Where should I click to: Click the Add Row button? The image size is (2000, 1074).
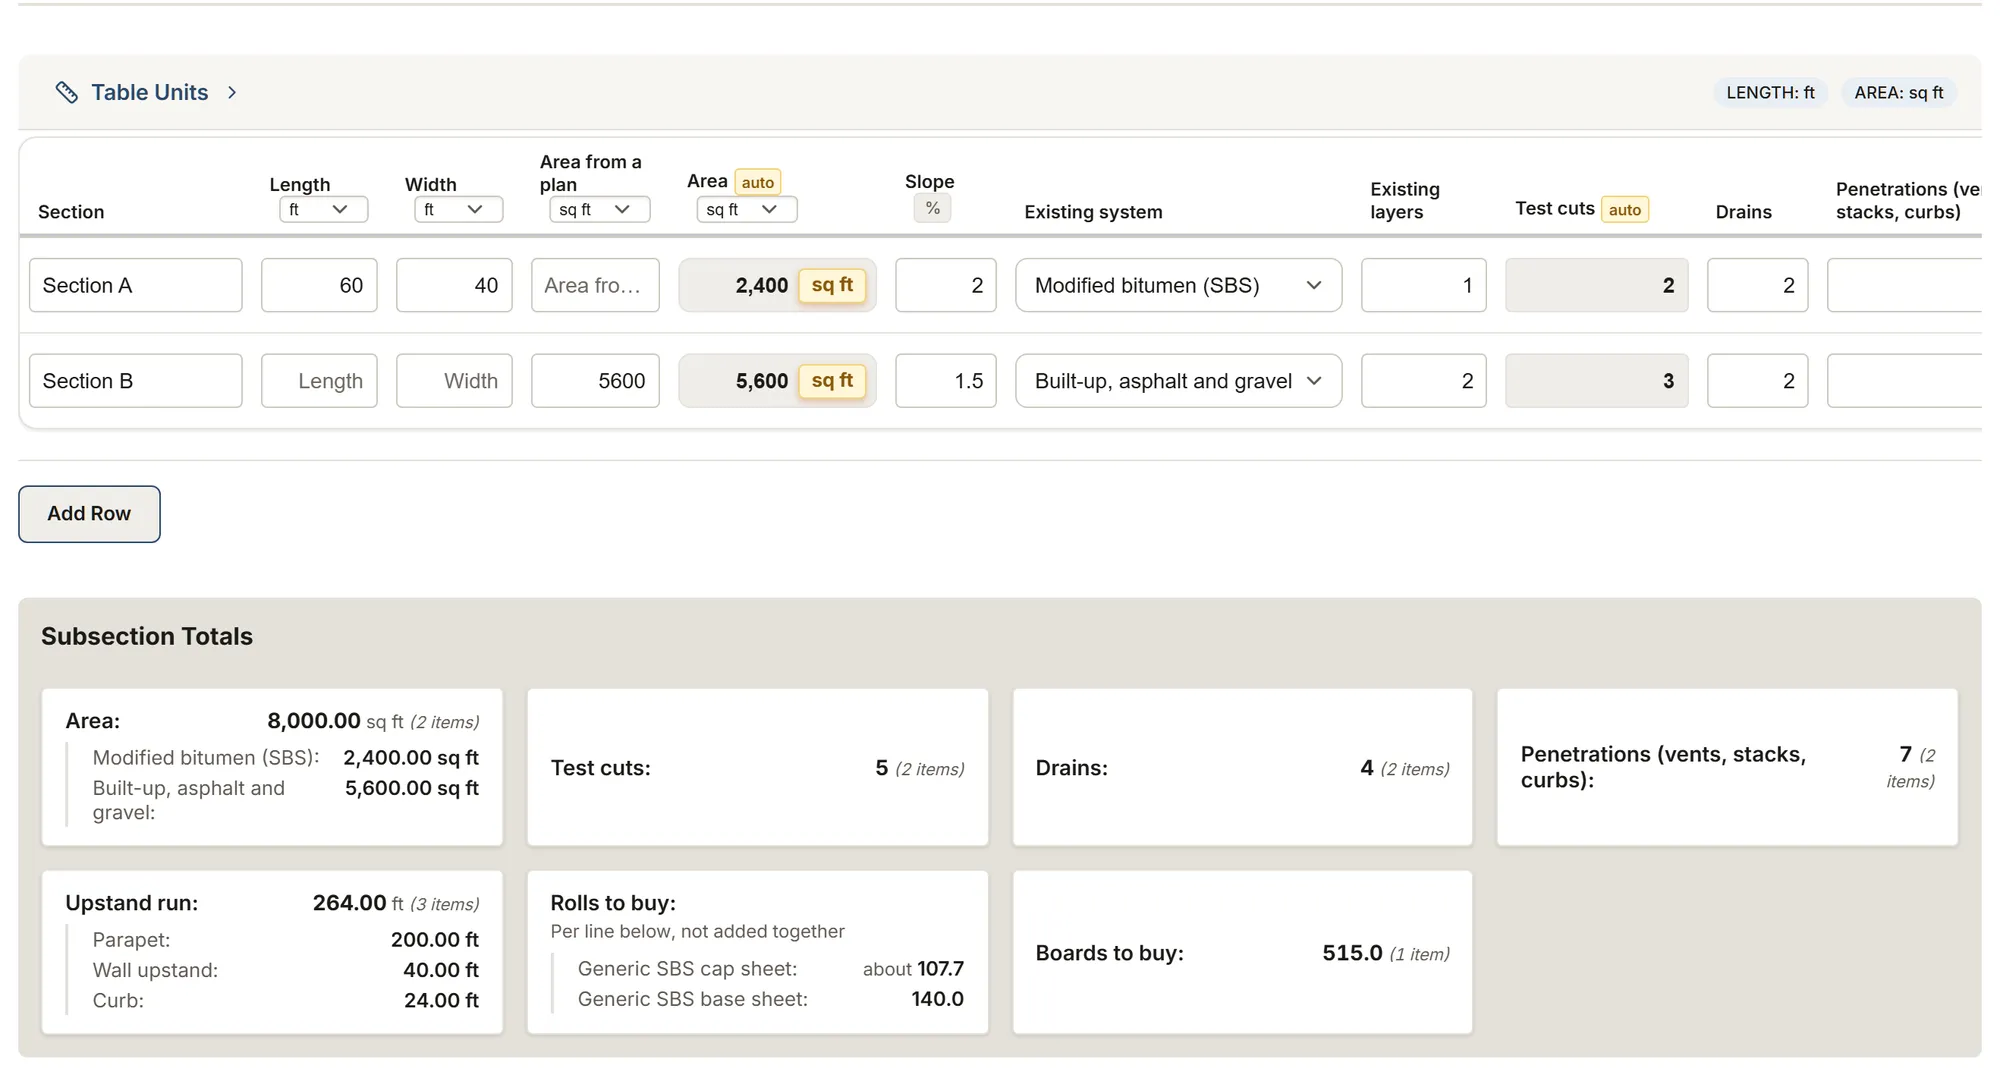[x=89, y=514]
